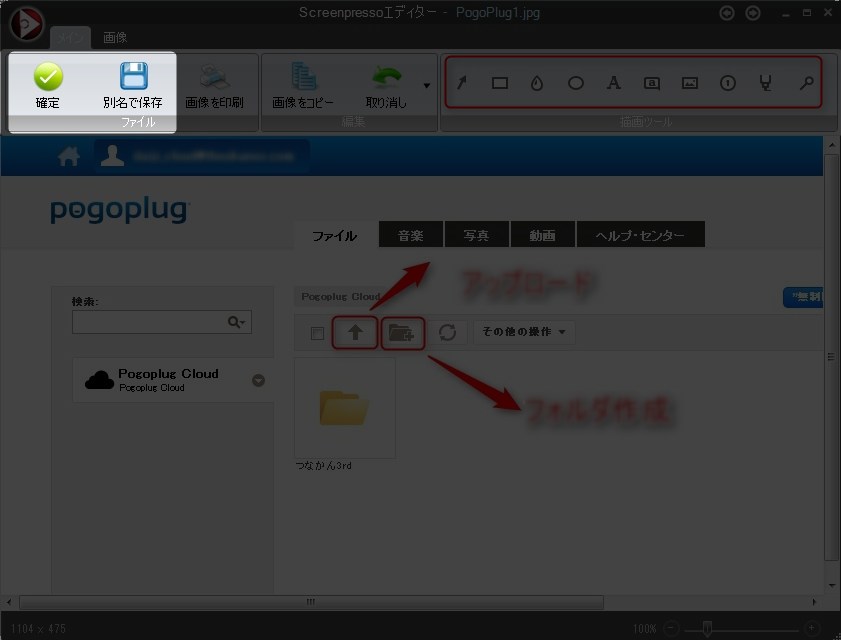Screen dimensions: 841x640
Task: Open the ヘルプ・センター tab
Action: (640, 234)
